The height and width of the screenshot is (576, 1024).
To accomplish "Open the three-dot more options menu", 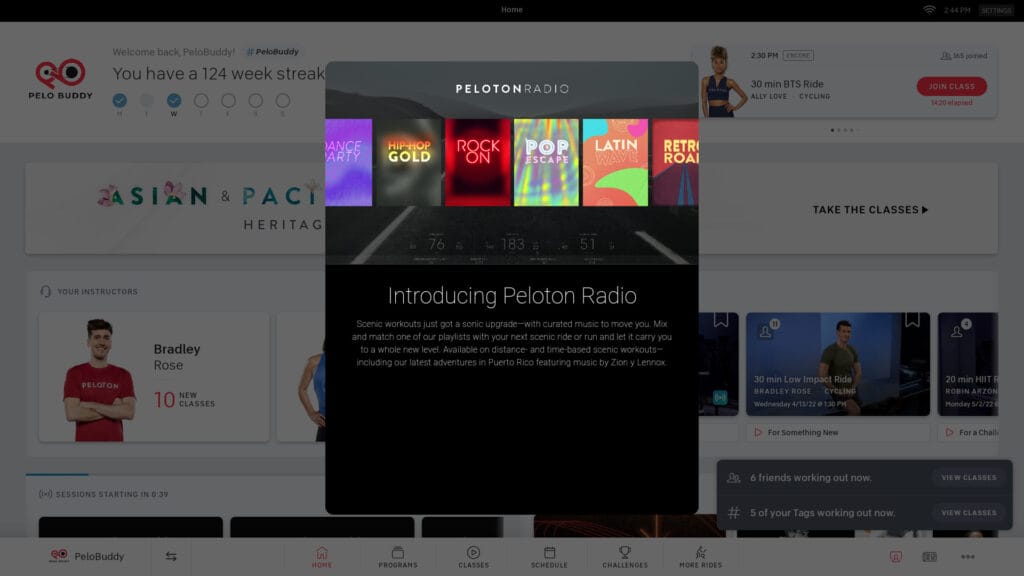I will click(968, 556).
